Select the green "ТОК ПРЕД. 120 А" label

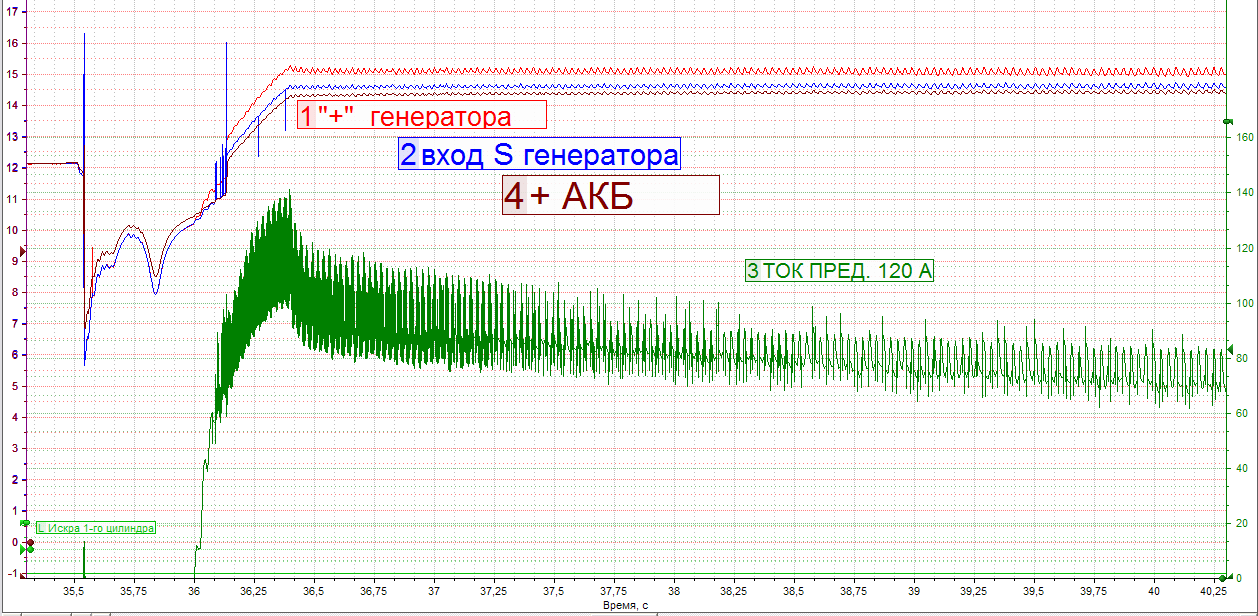pos(840,270)
